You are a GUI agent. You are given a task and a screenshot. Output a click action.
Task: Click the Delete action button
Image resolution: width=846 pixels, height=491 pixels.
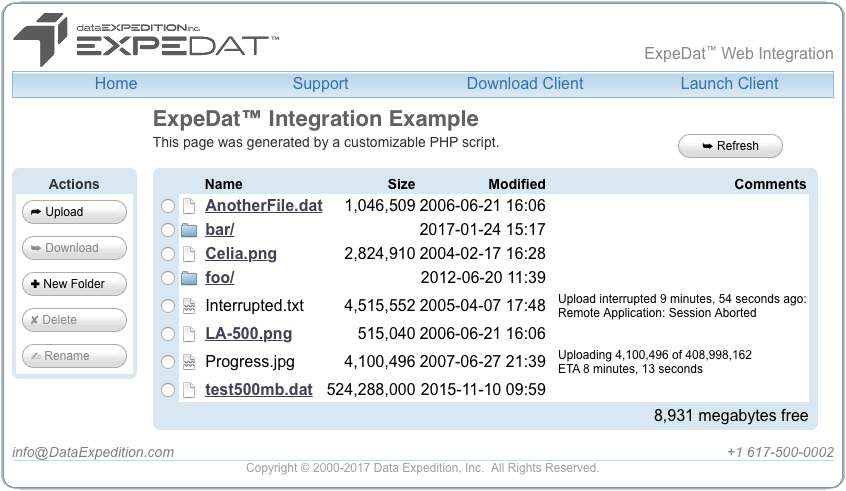pos(74,320)
